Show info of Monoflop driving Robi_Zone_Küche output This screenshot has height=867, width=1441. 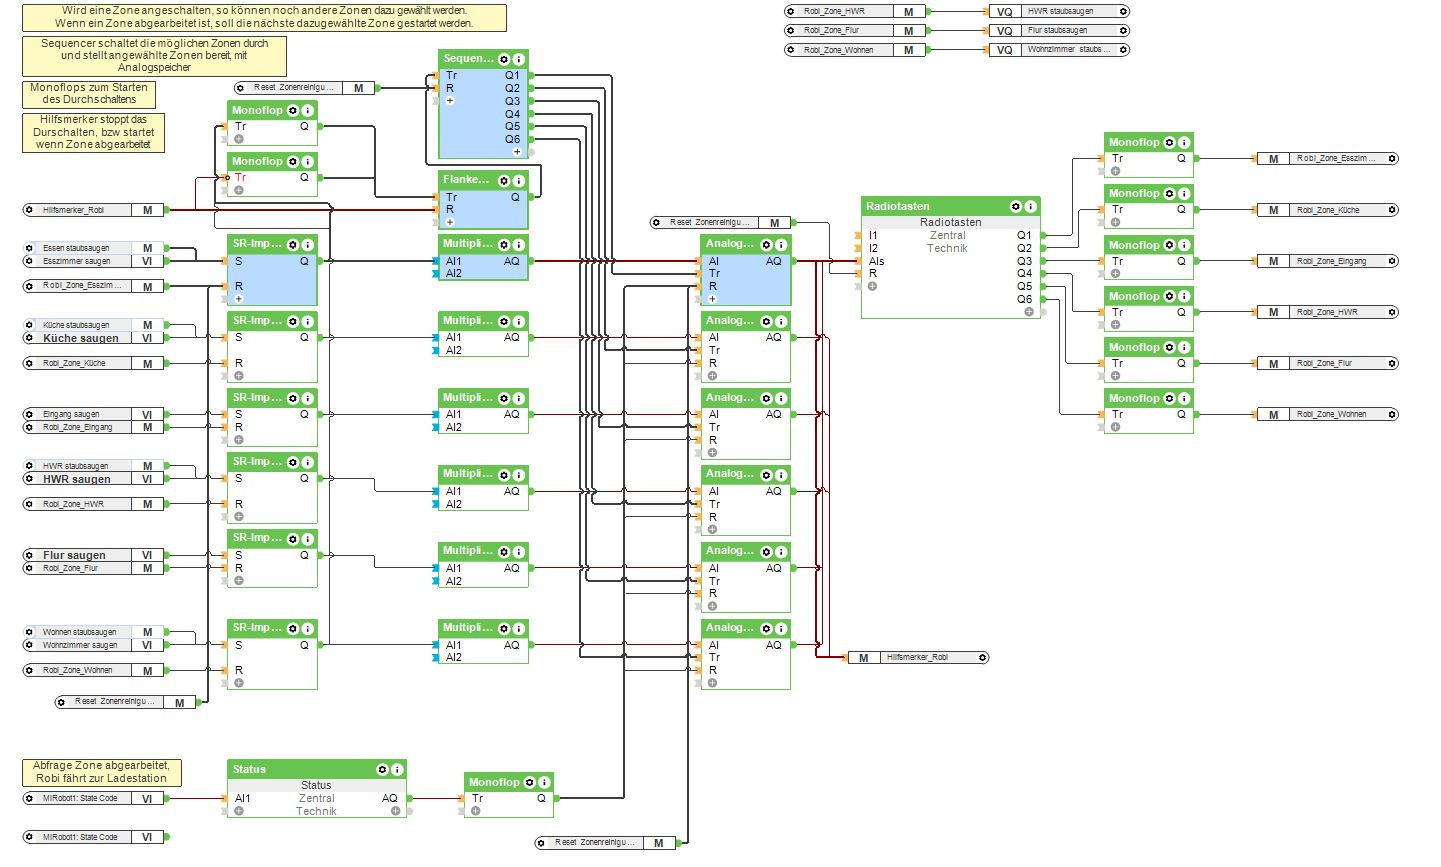1183,194
